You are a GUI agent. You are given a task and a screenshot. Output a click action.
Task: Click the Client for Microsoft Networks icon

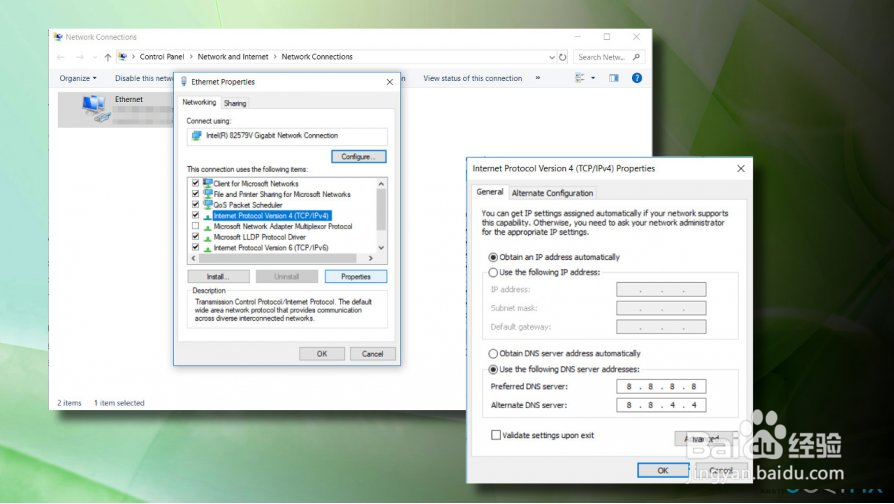(208, 184)
